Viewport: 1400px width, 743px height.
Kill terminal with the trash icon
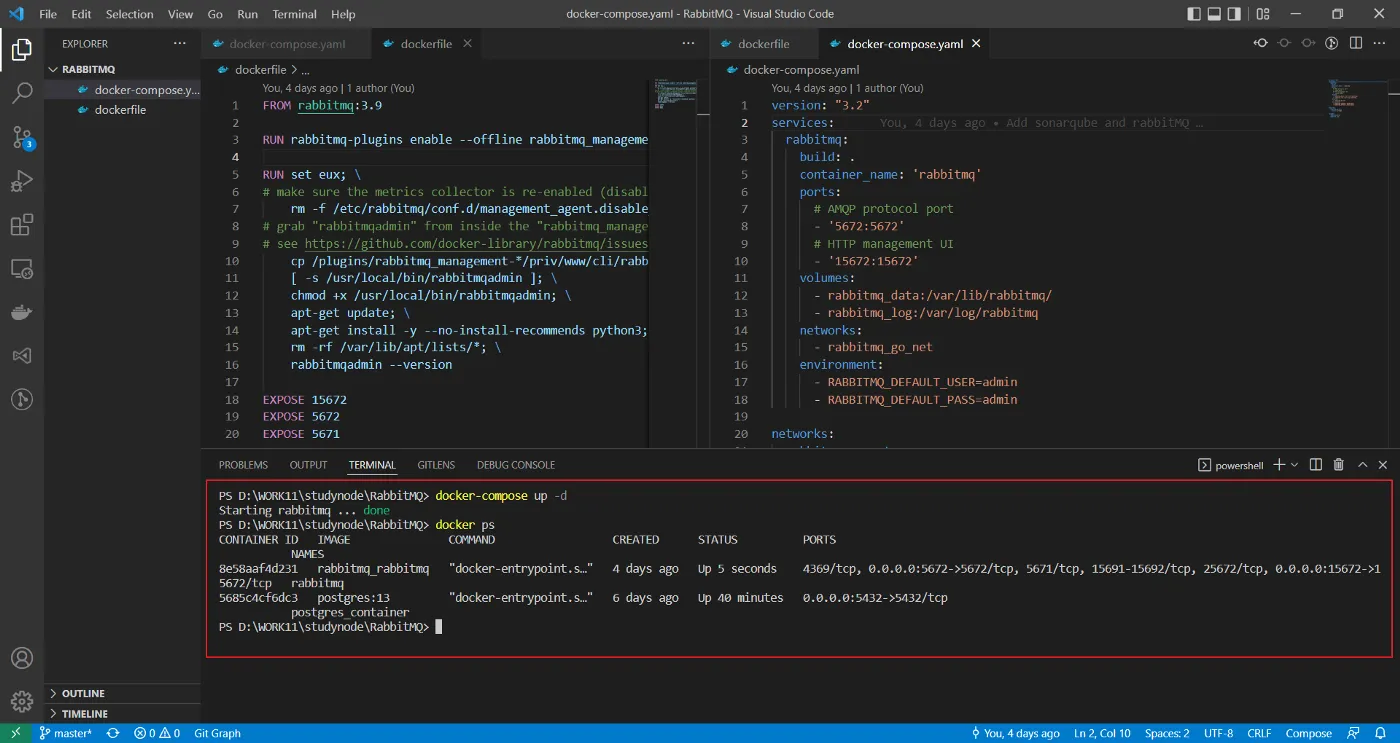pos(1338,465)
